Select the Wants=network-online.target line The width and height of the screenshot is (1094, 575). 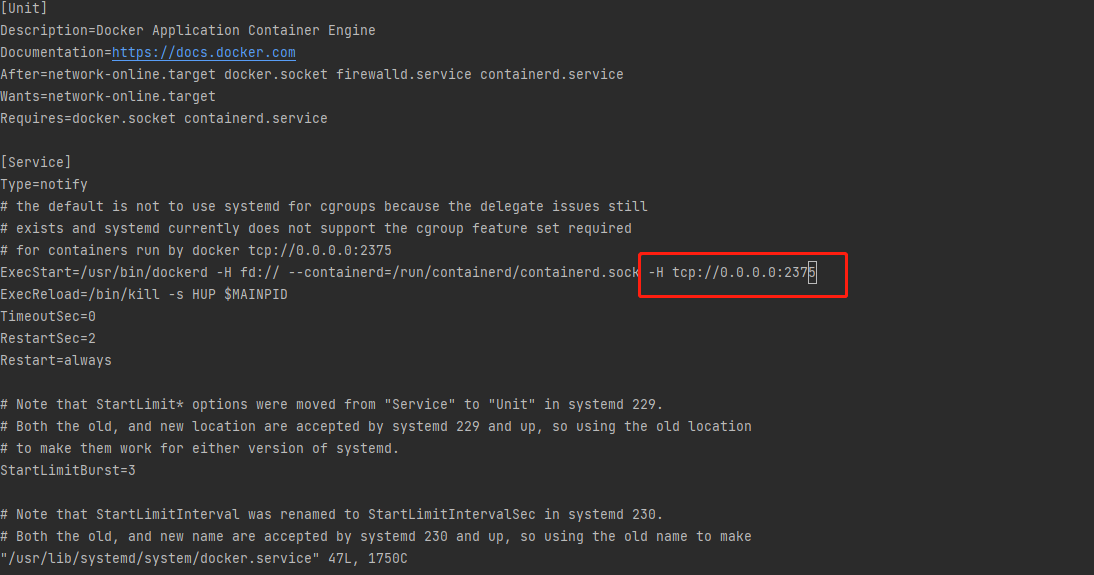108,97
